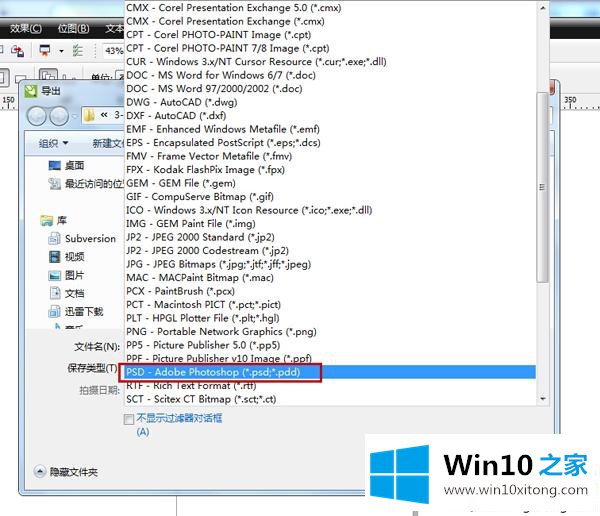600x516 pixels.
Task: Select RTF - Rich Text Format
Action: (331, 385)
